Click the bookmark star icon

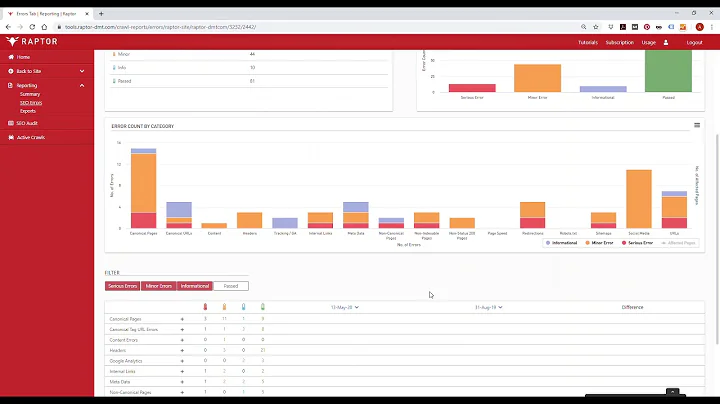tap(596, 27)
